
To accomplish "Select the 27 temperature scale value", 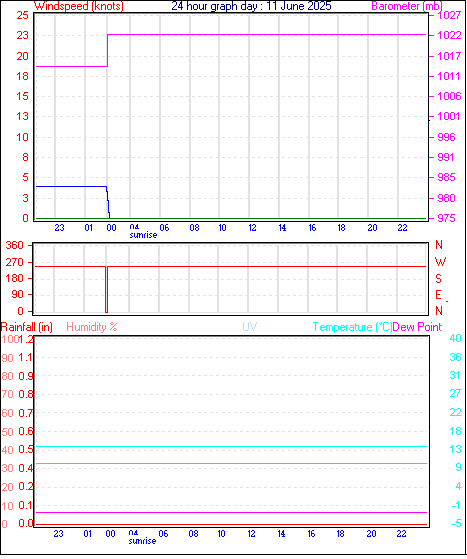I will (455, 394).
